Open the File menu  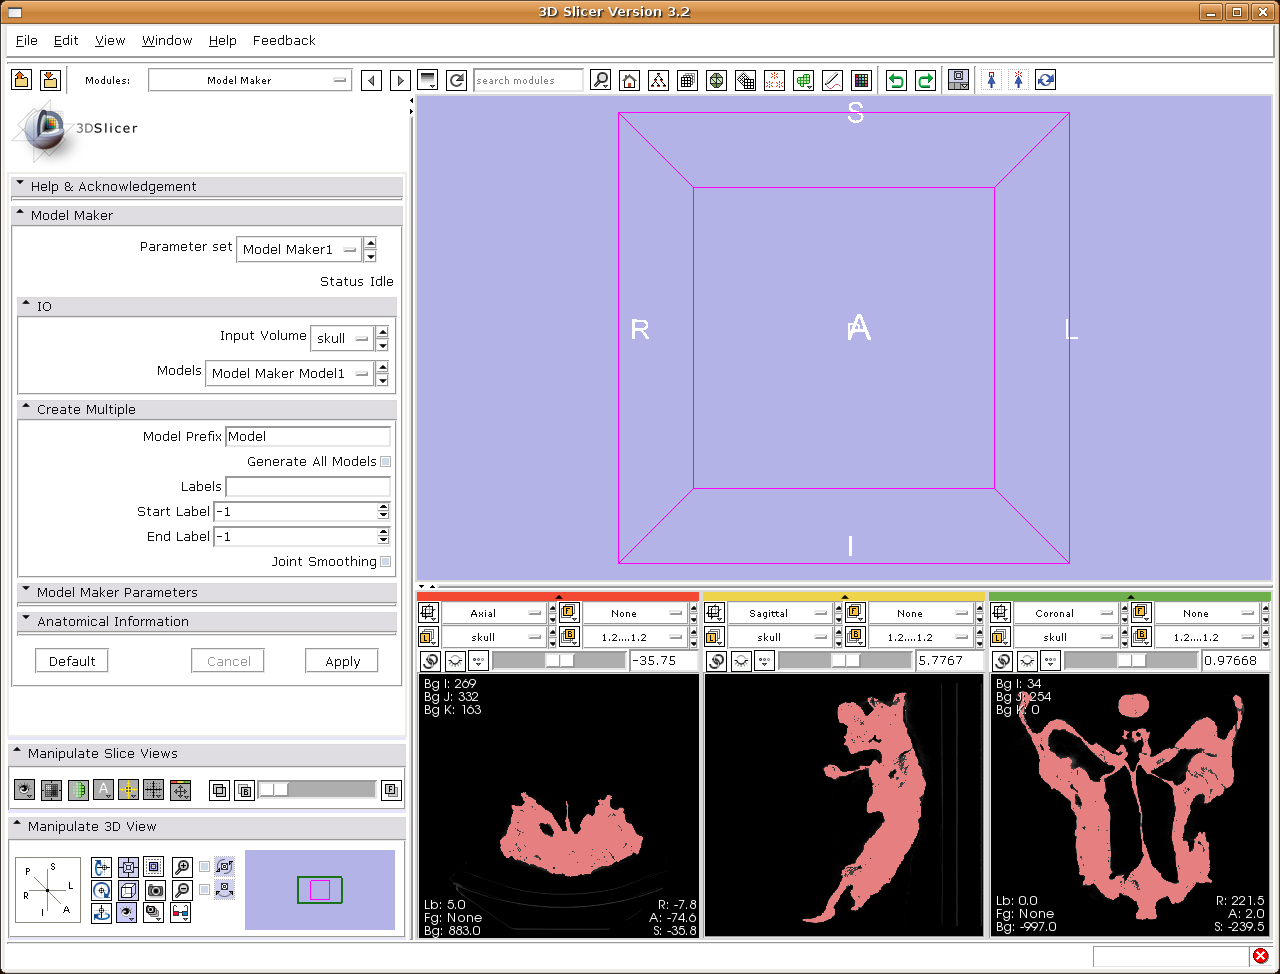(27, 41)
